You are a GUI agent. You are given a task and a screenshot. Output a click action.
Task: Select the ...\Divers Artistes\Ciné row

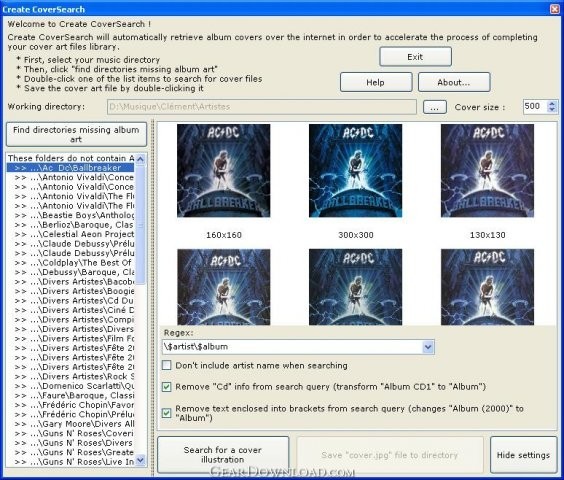click(x=71, y=310)
